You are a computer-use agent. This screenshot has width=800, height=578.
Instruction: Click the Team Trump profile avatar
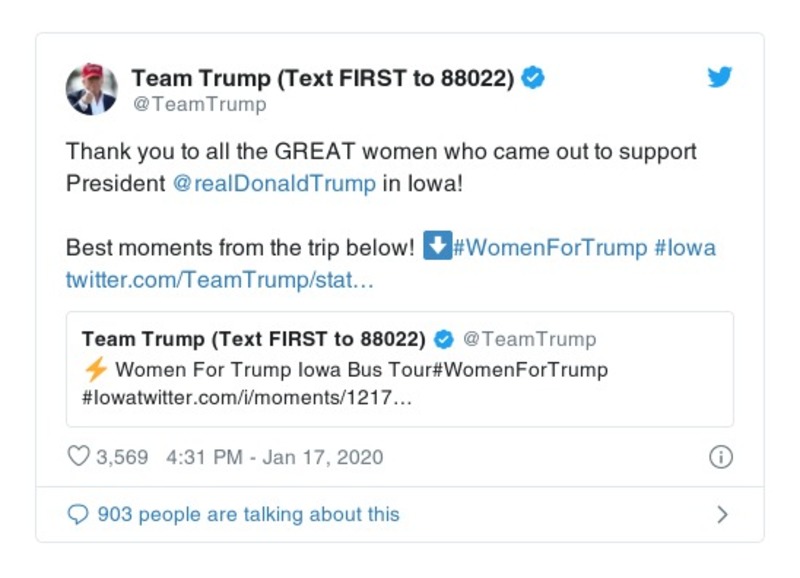click(x=92, y=85)
